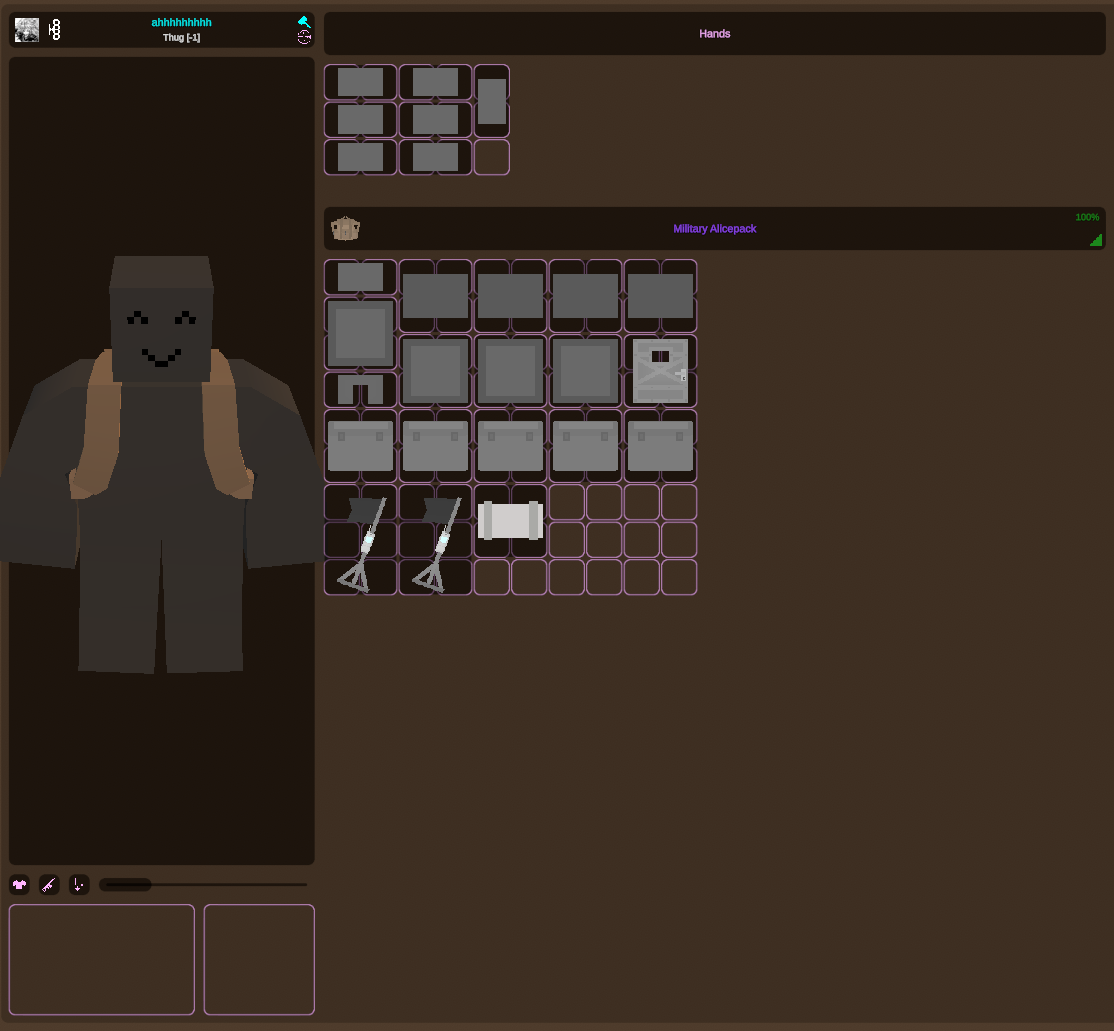Select the first tripod flag item
1114x1031 pixels.
pos(360,540)
